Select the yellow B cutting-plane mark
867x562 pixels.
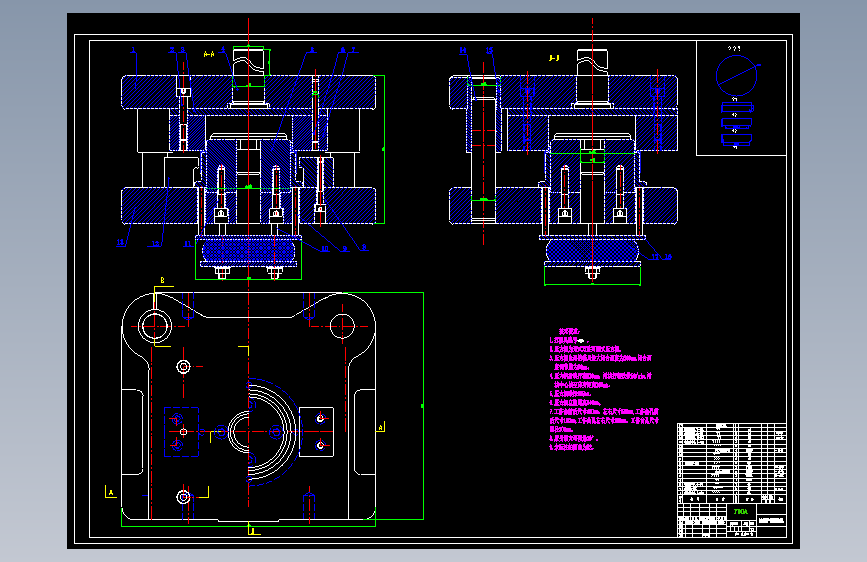(x=163, y=280)
